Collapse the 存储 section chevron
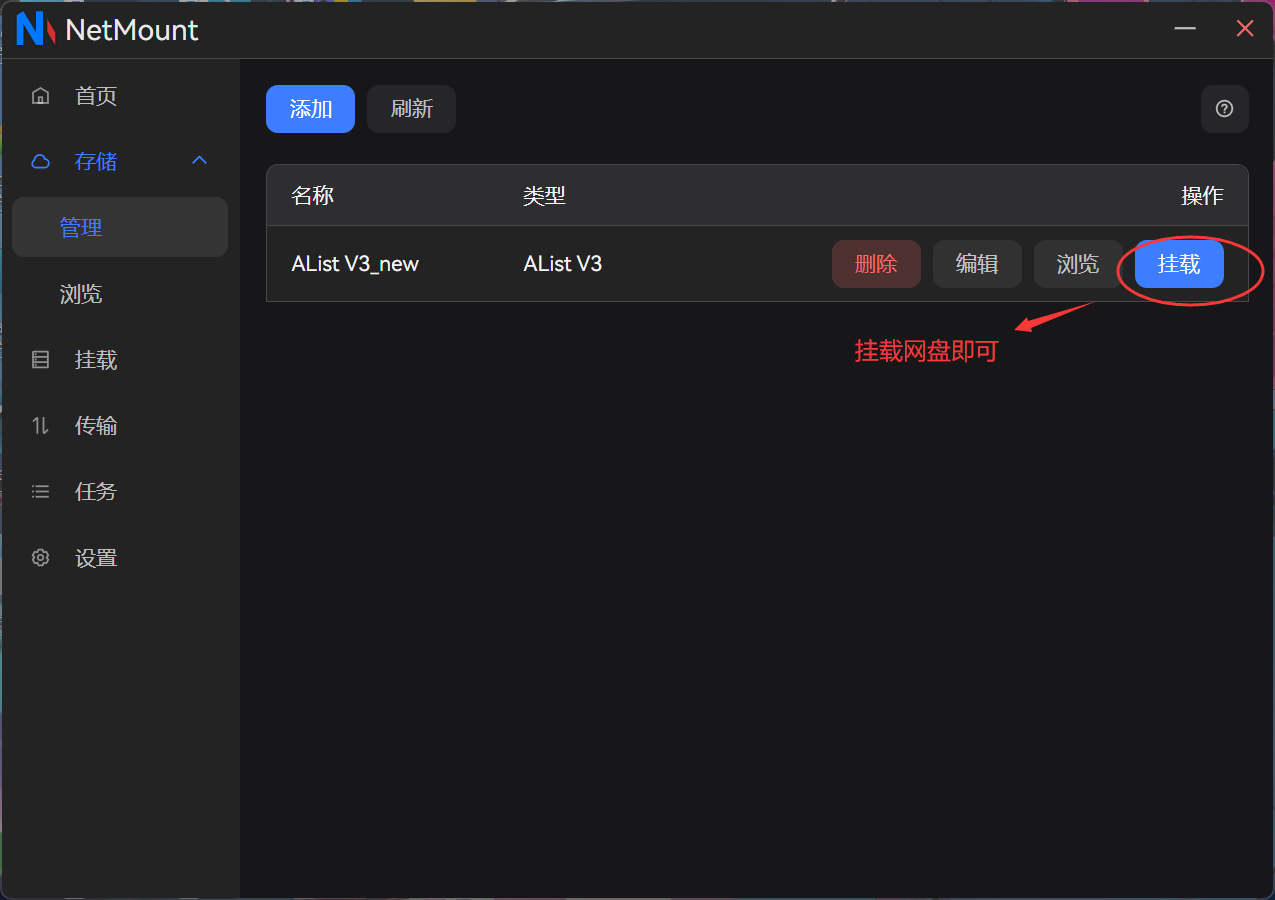This screenshot has width=1275, height=900. (x=200, y=161)
